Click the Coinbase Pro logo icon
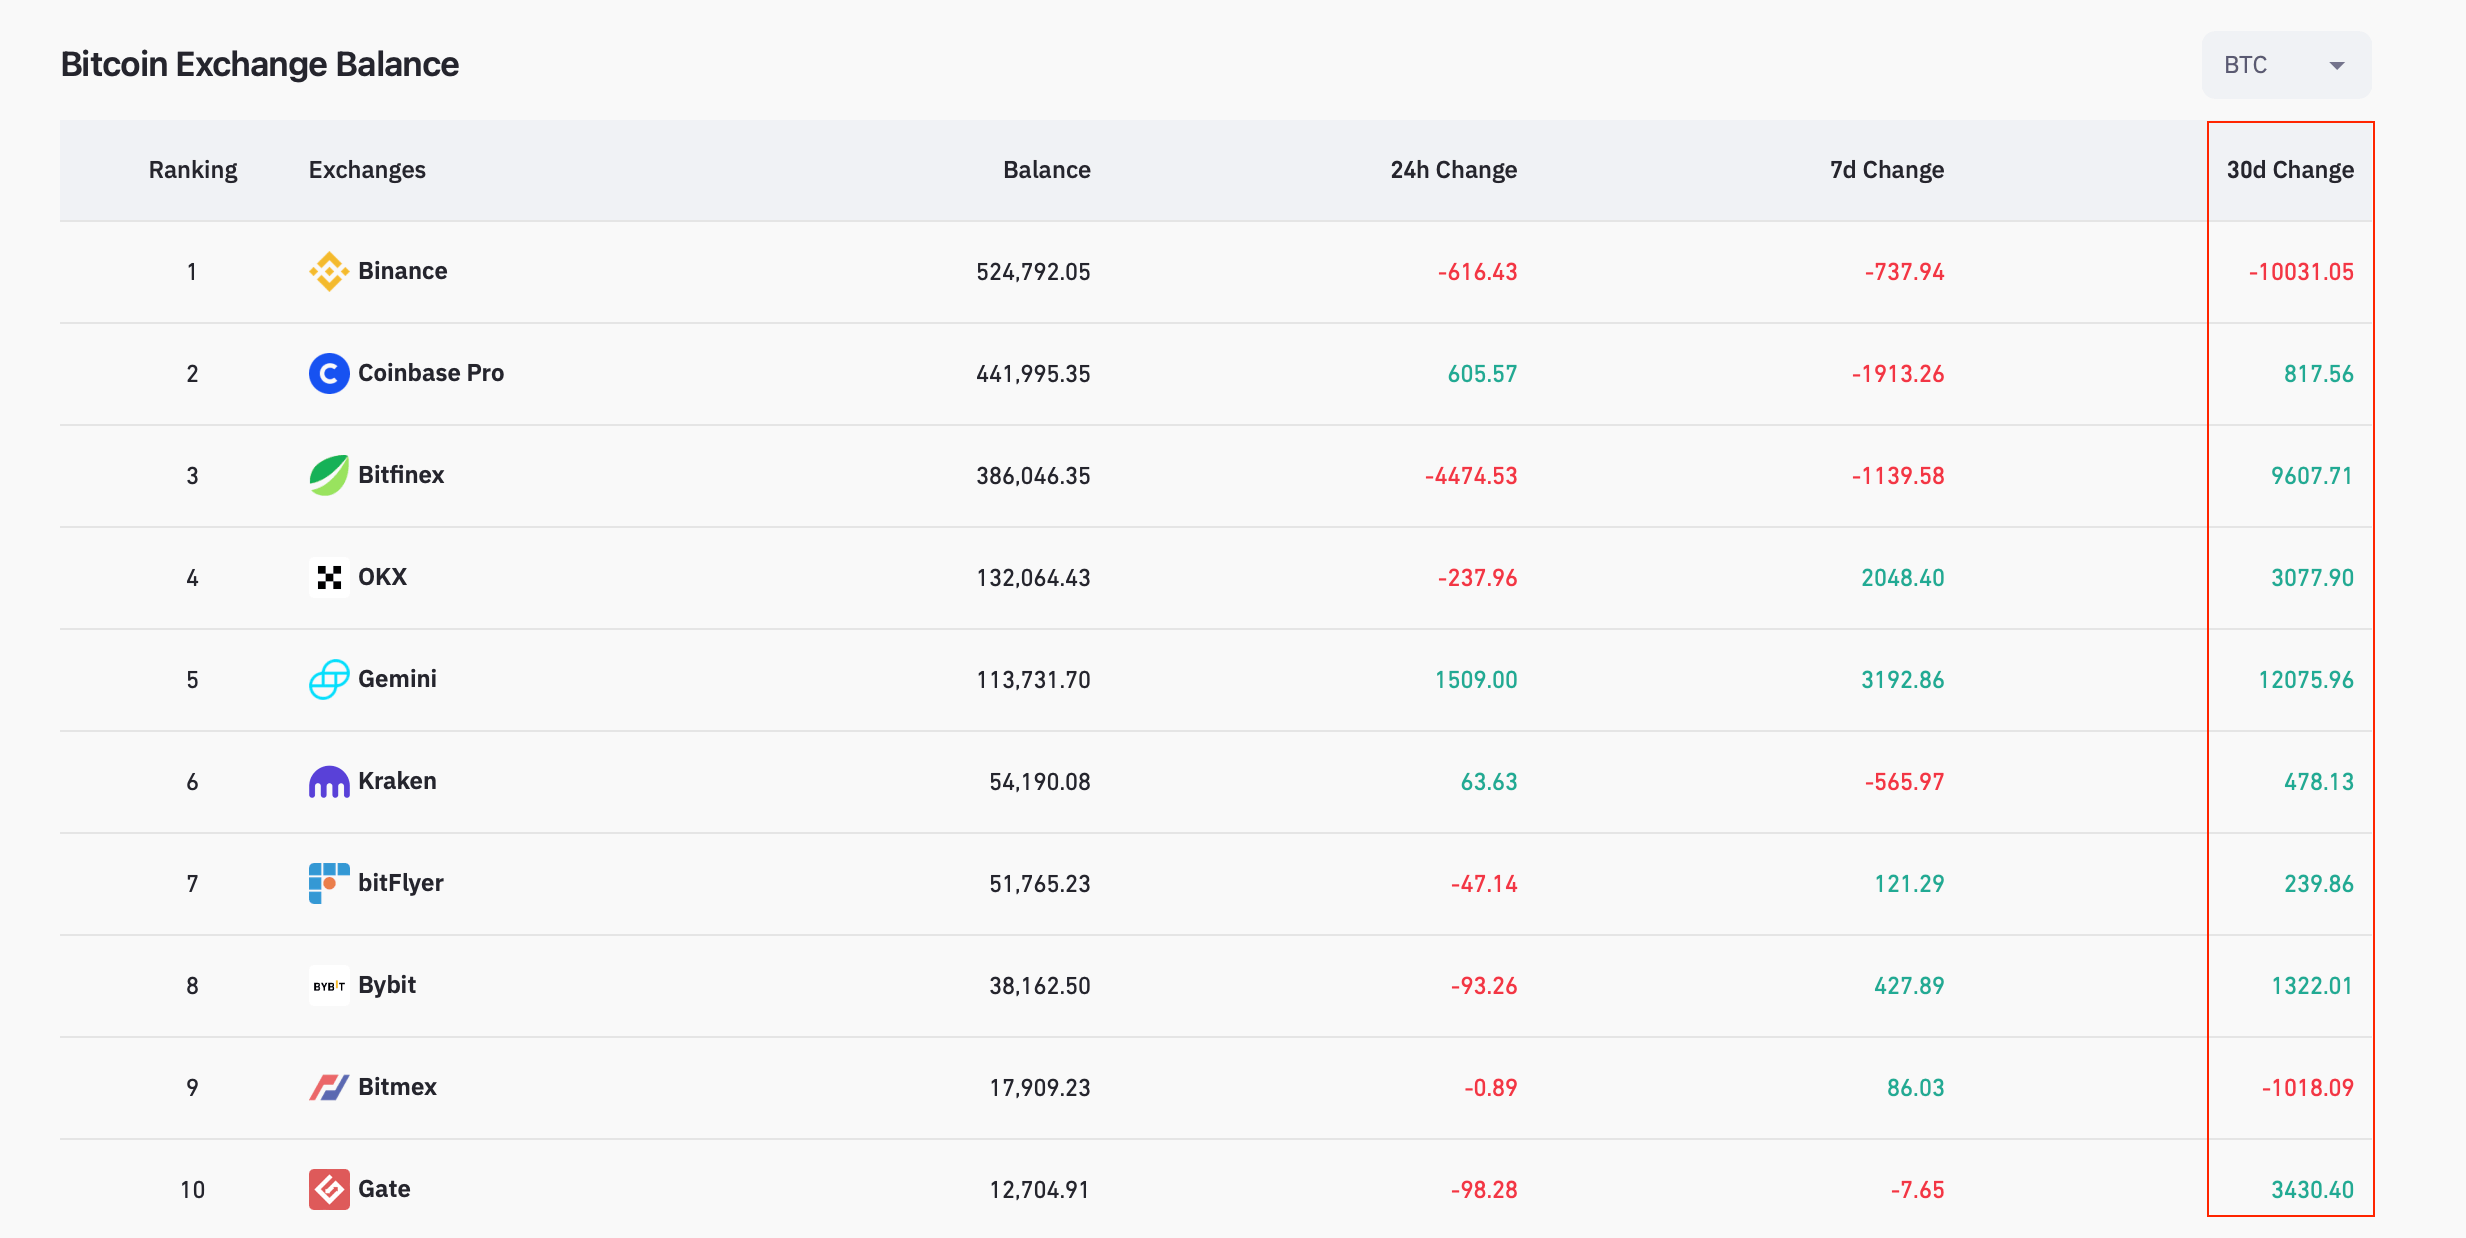This screenshot has width=2466, height=1238. point(328,373)
